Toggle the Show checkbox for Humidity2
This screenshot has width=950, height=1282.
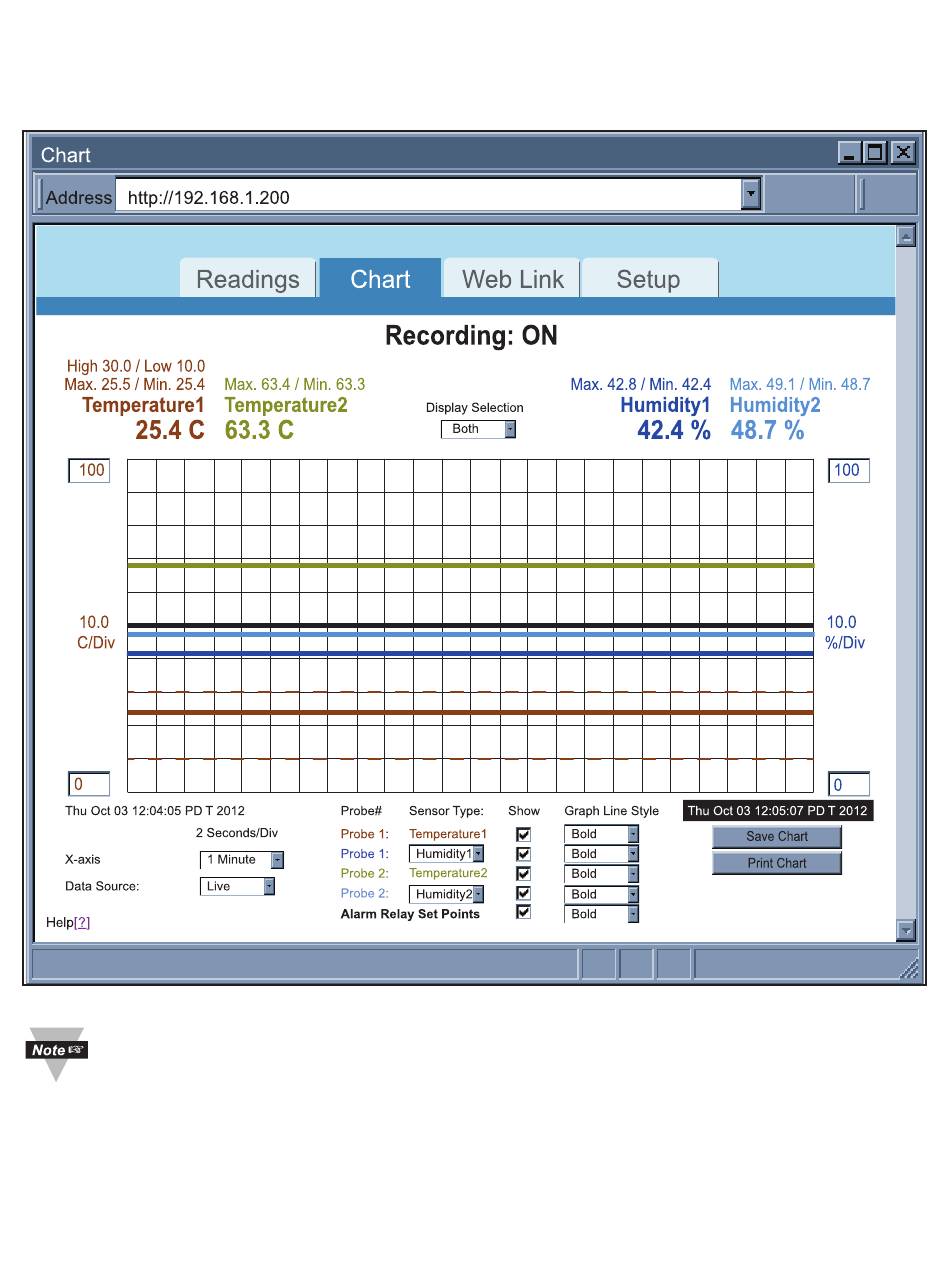tap(523, 894)
